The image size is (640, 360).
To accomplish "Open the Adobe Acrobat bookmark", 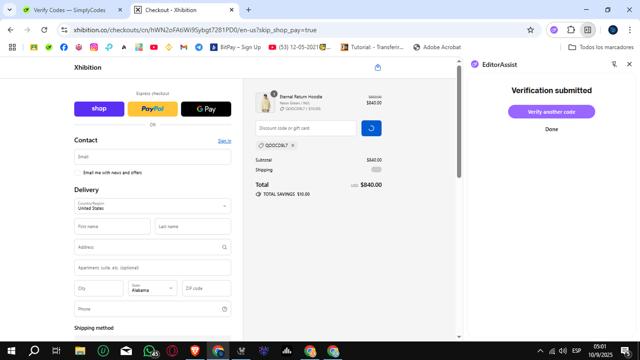I will (437, 47).
